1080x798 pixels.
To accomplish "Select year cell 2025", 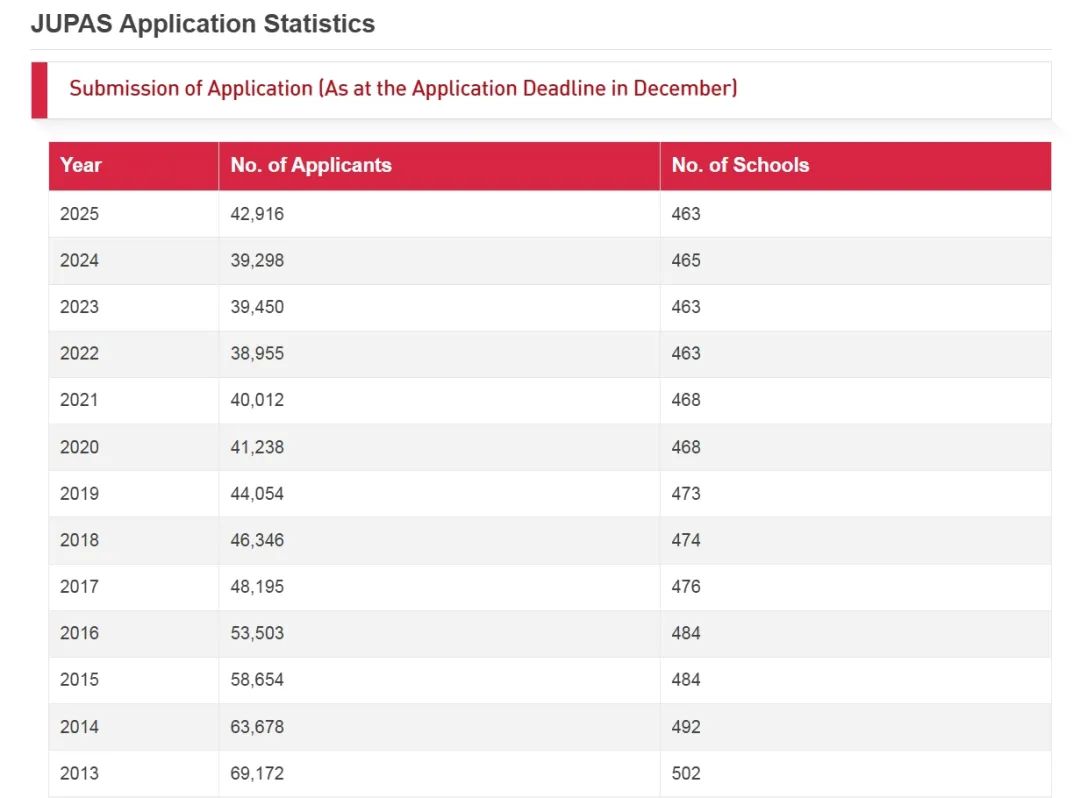I will point(79,214).
